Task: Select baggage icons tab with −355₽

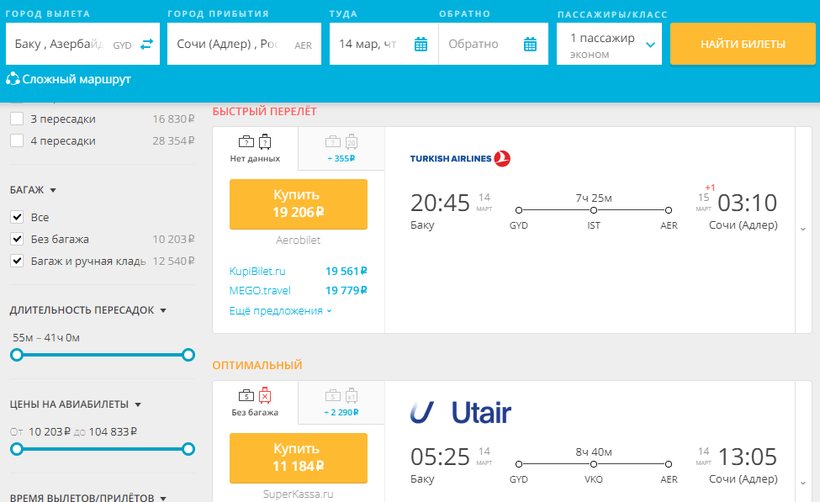Action: pos(341,149)
